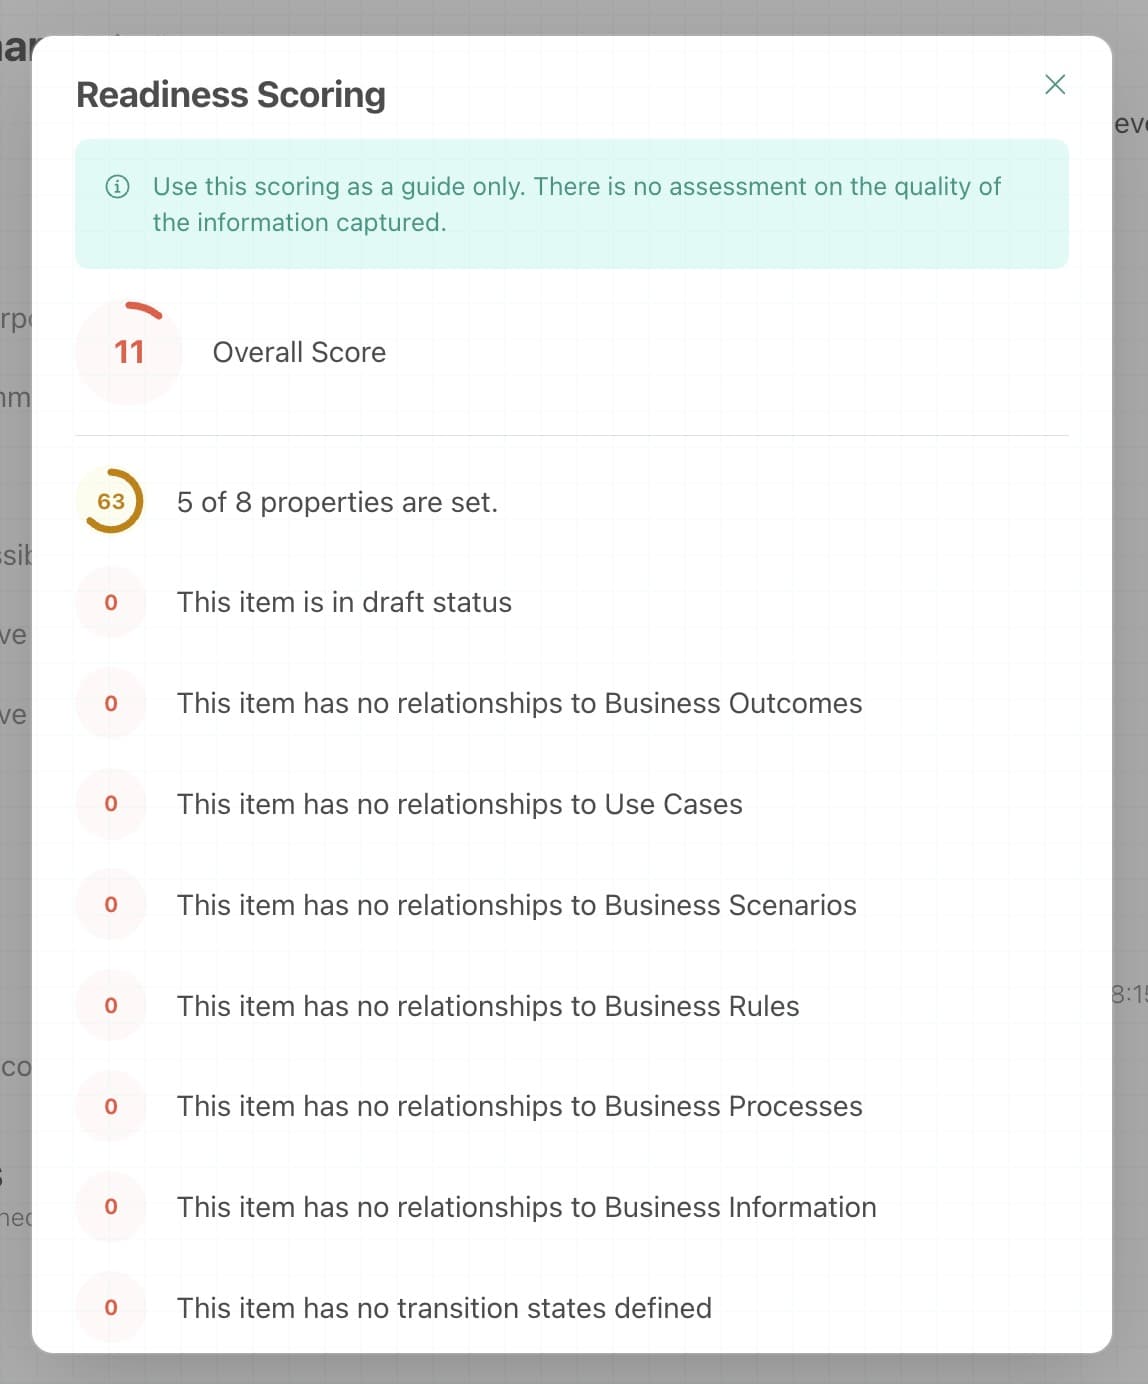The height and width of the screenshot is (1384, 1148).
Task: Click the "no transition states defined" entry
Action: pyautogui.click(x=444, y=1307)
